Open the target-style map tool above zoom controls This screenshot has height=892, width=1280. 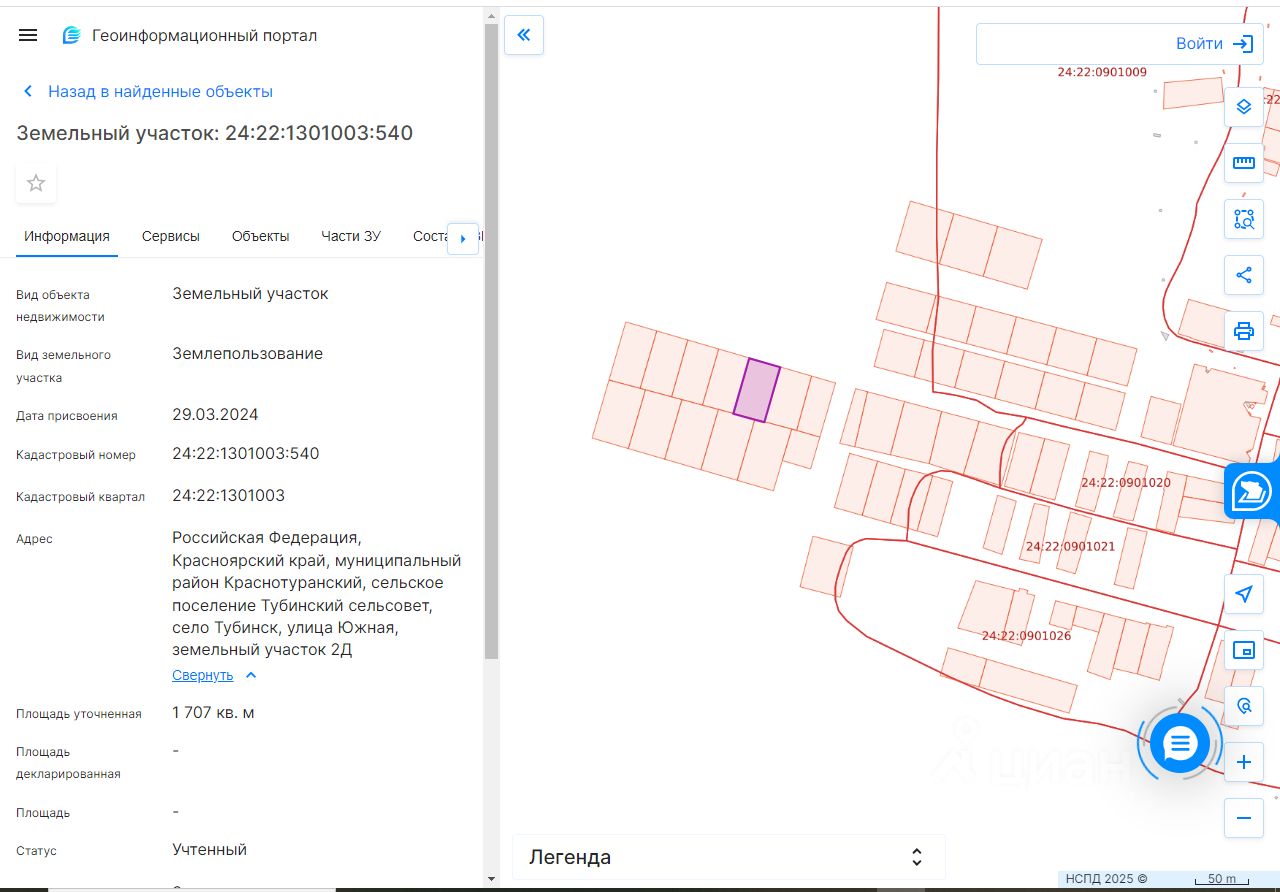point(1244,706)
